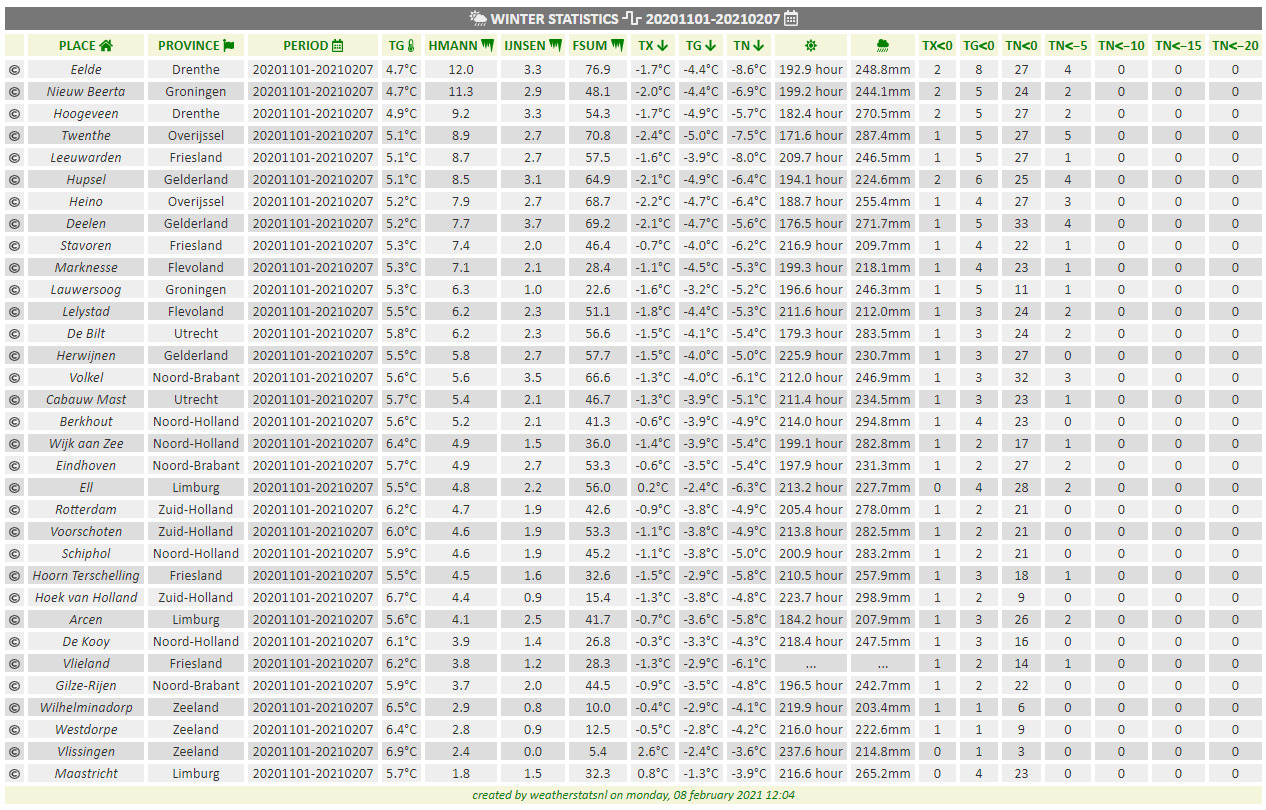This screenshot has height=810, width=1266.
Task: Click the copyright icon in the Vlieland row
Action: 14,664
